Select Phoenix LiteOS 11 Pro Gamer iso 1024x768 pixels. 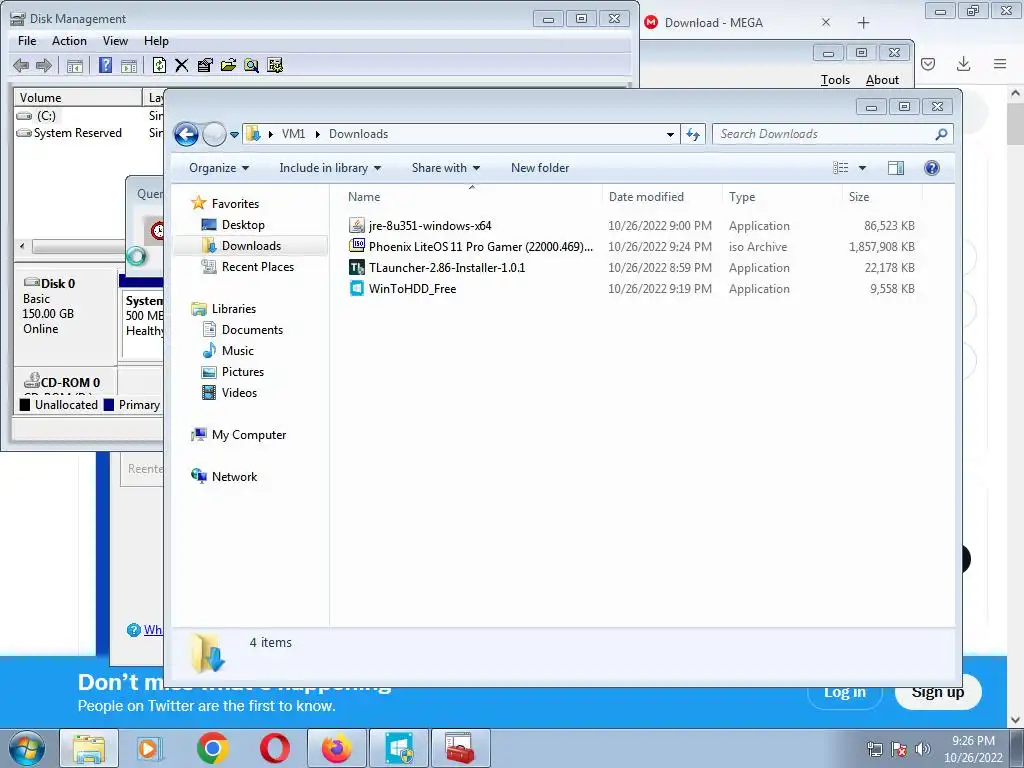click(x=480, y=247)
